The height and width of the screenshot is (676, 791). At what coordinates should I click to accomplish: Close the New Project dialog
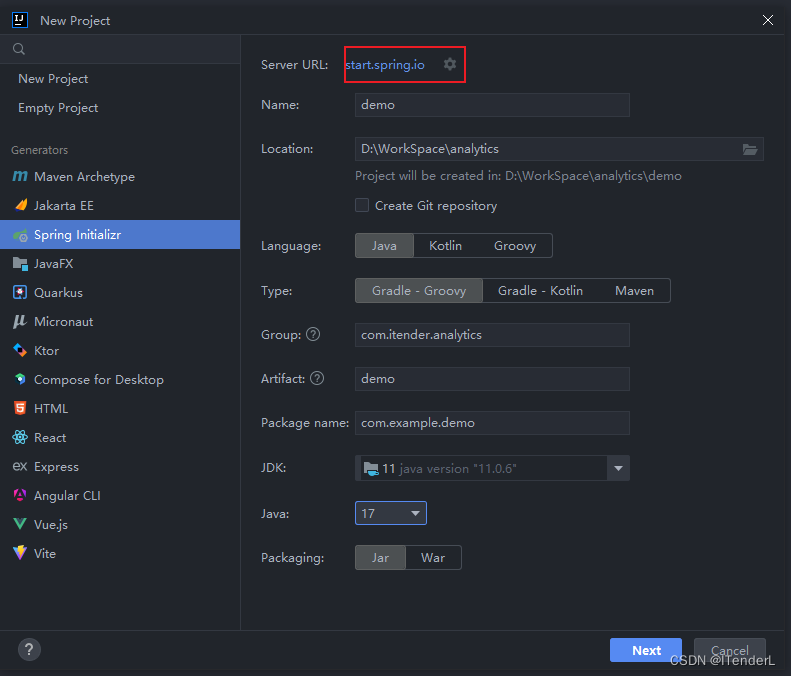pyautogui.click(x=768, y=20)
